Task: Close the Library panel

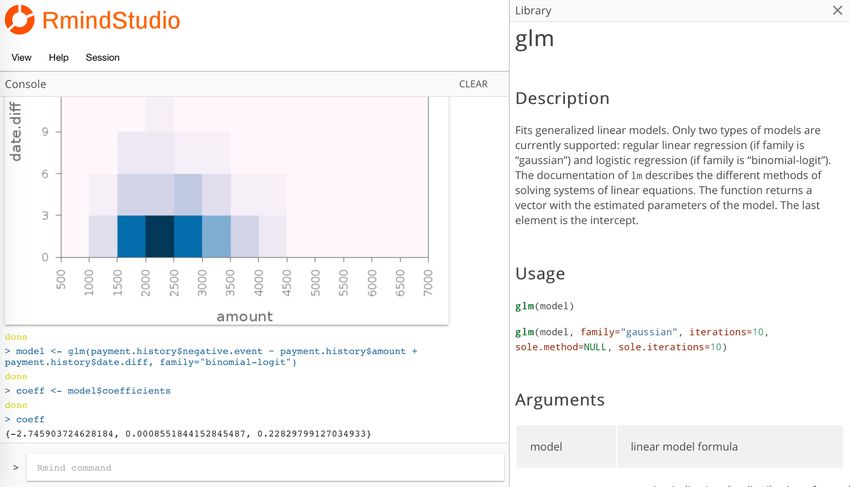Action: (x=838, y=10)
